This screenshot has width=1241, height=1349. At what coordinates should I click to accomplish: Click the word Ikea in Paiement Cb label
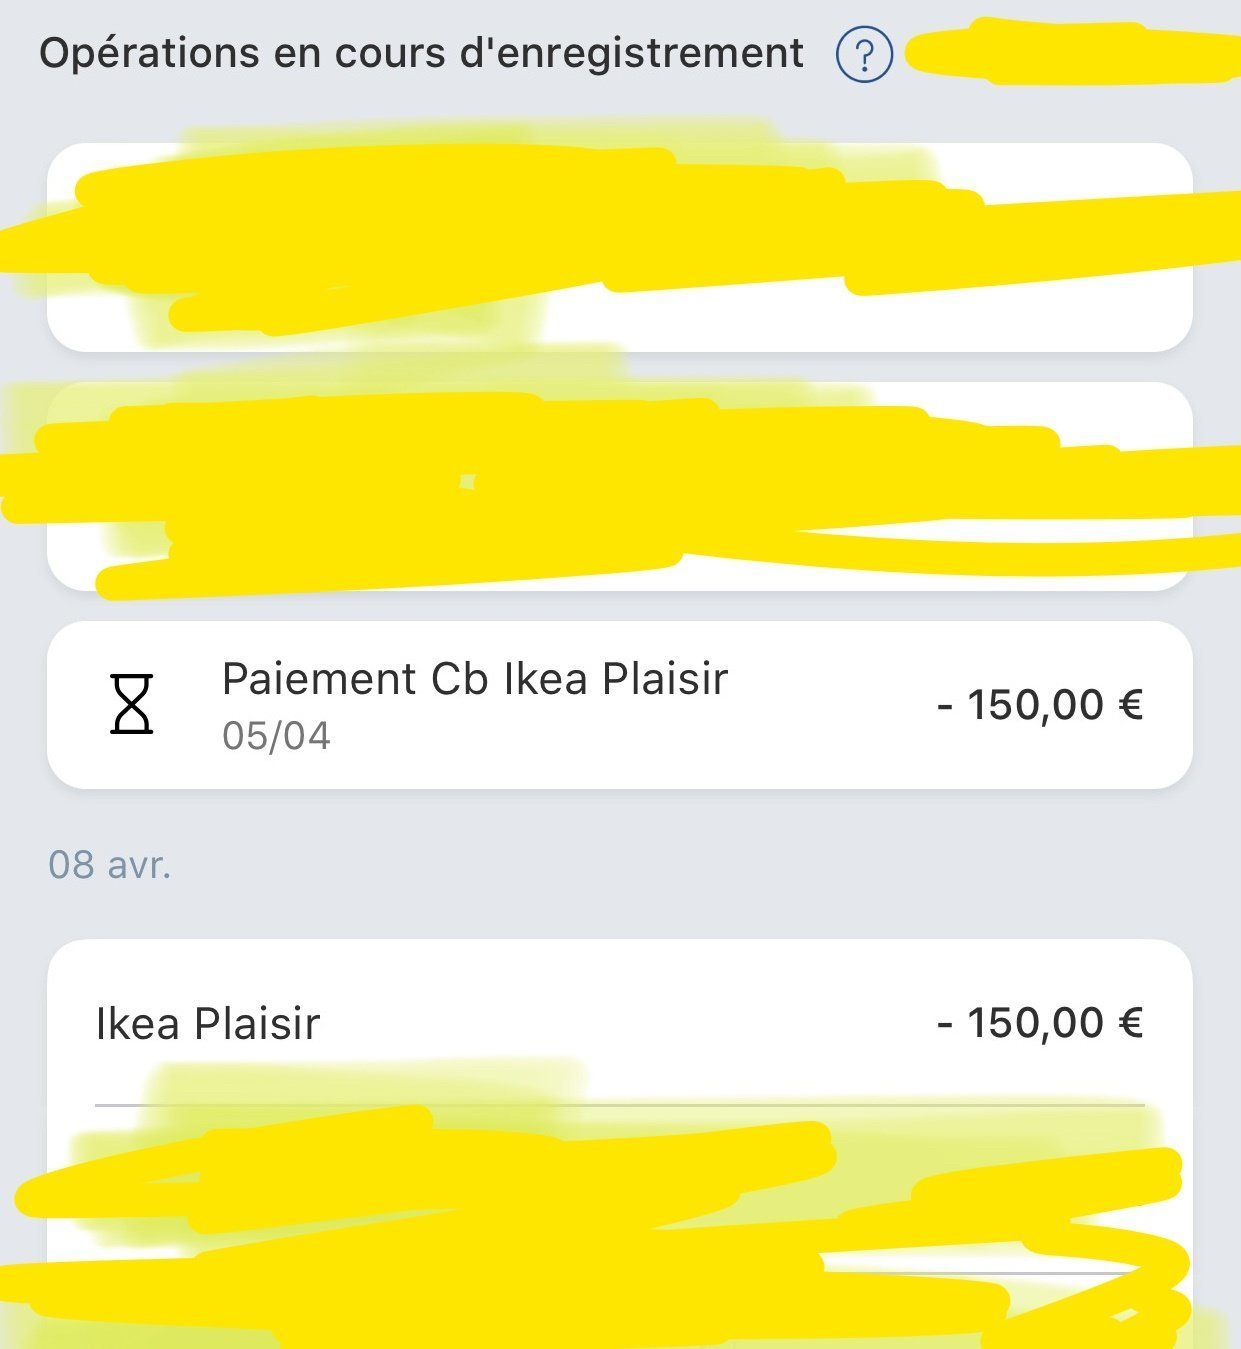pos(545,679)
